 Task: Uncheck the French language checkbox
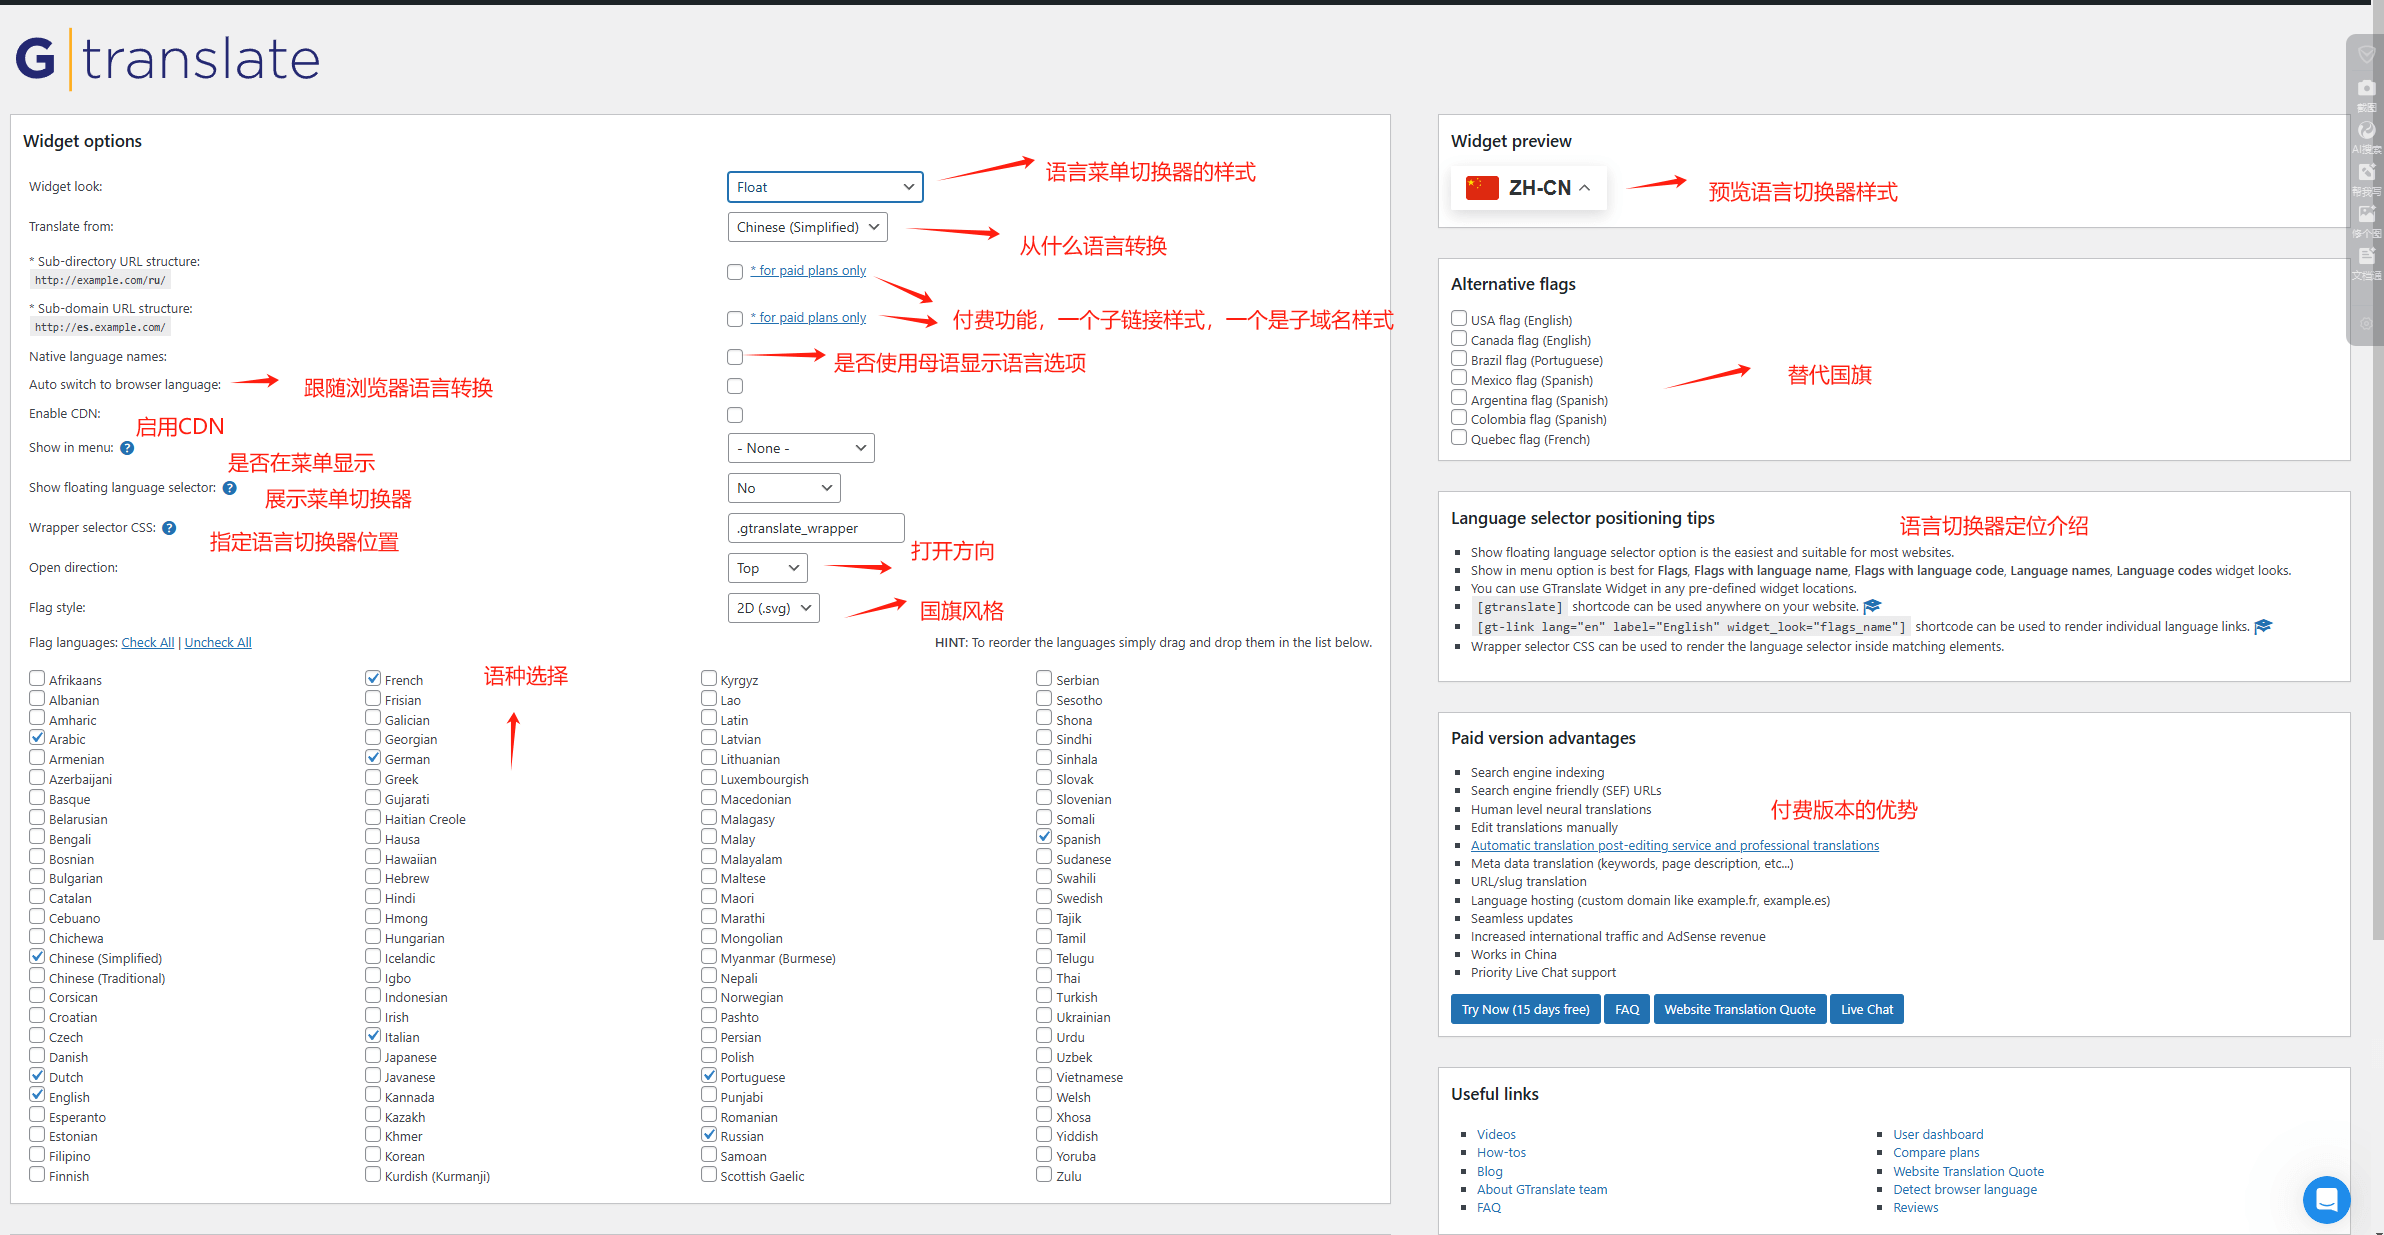tap(373, 678)
